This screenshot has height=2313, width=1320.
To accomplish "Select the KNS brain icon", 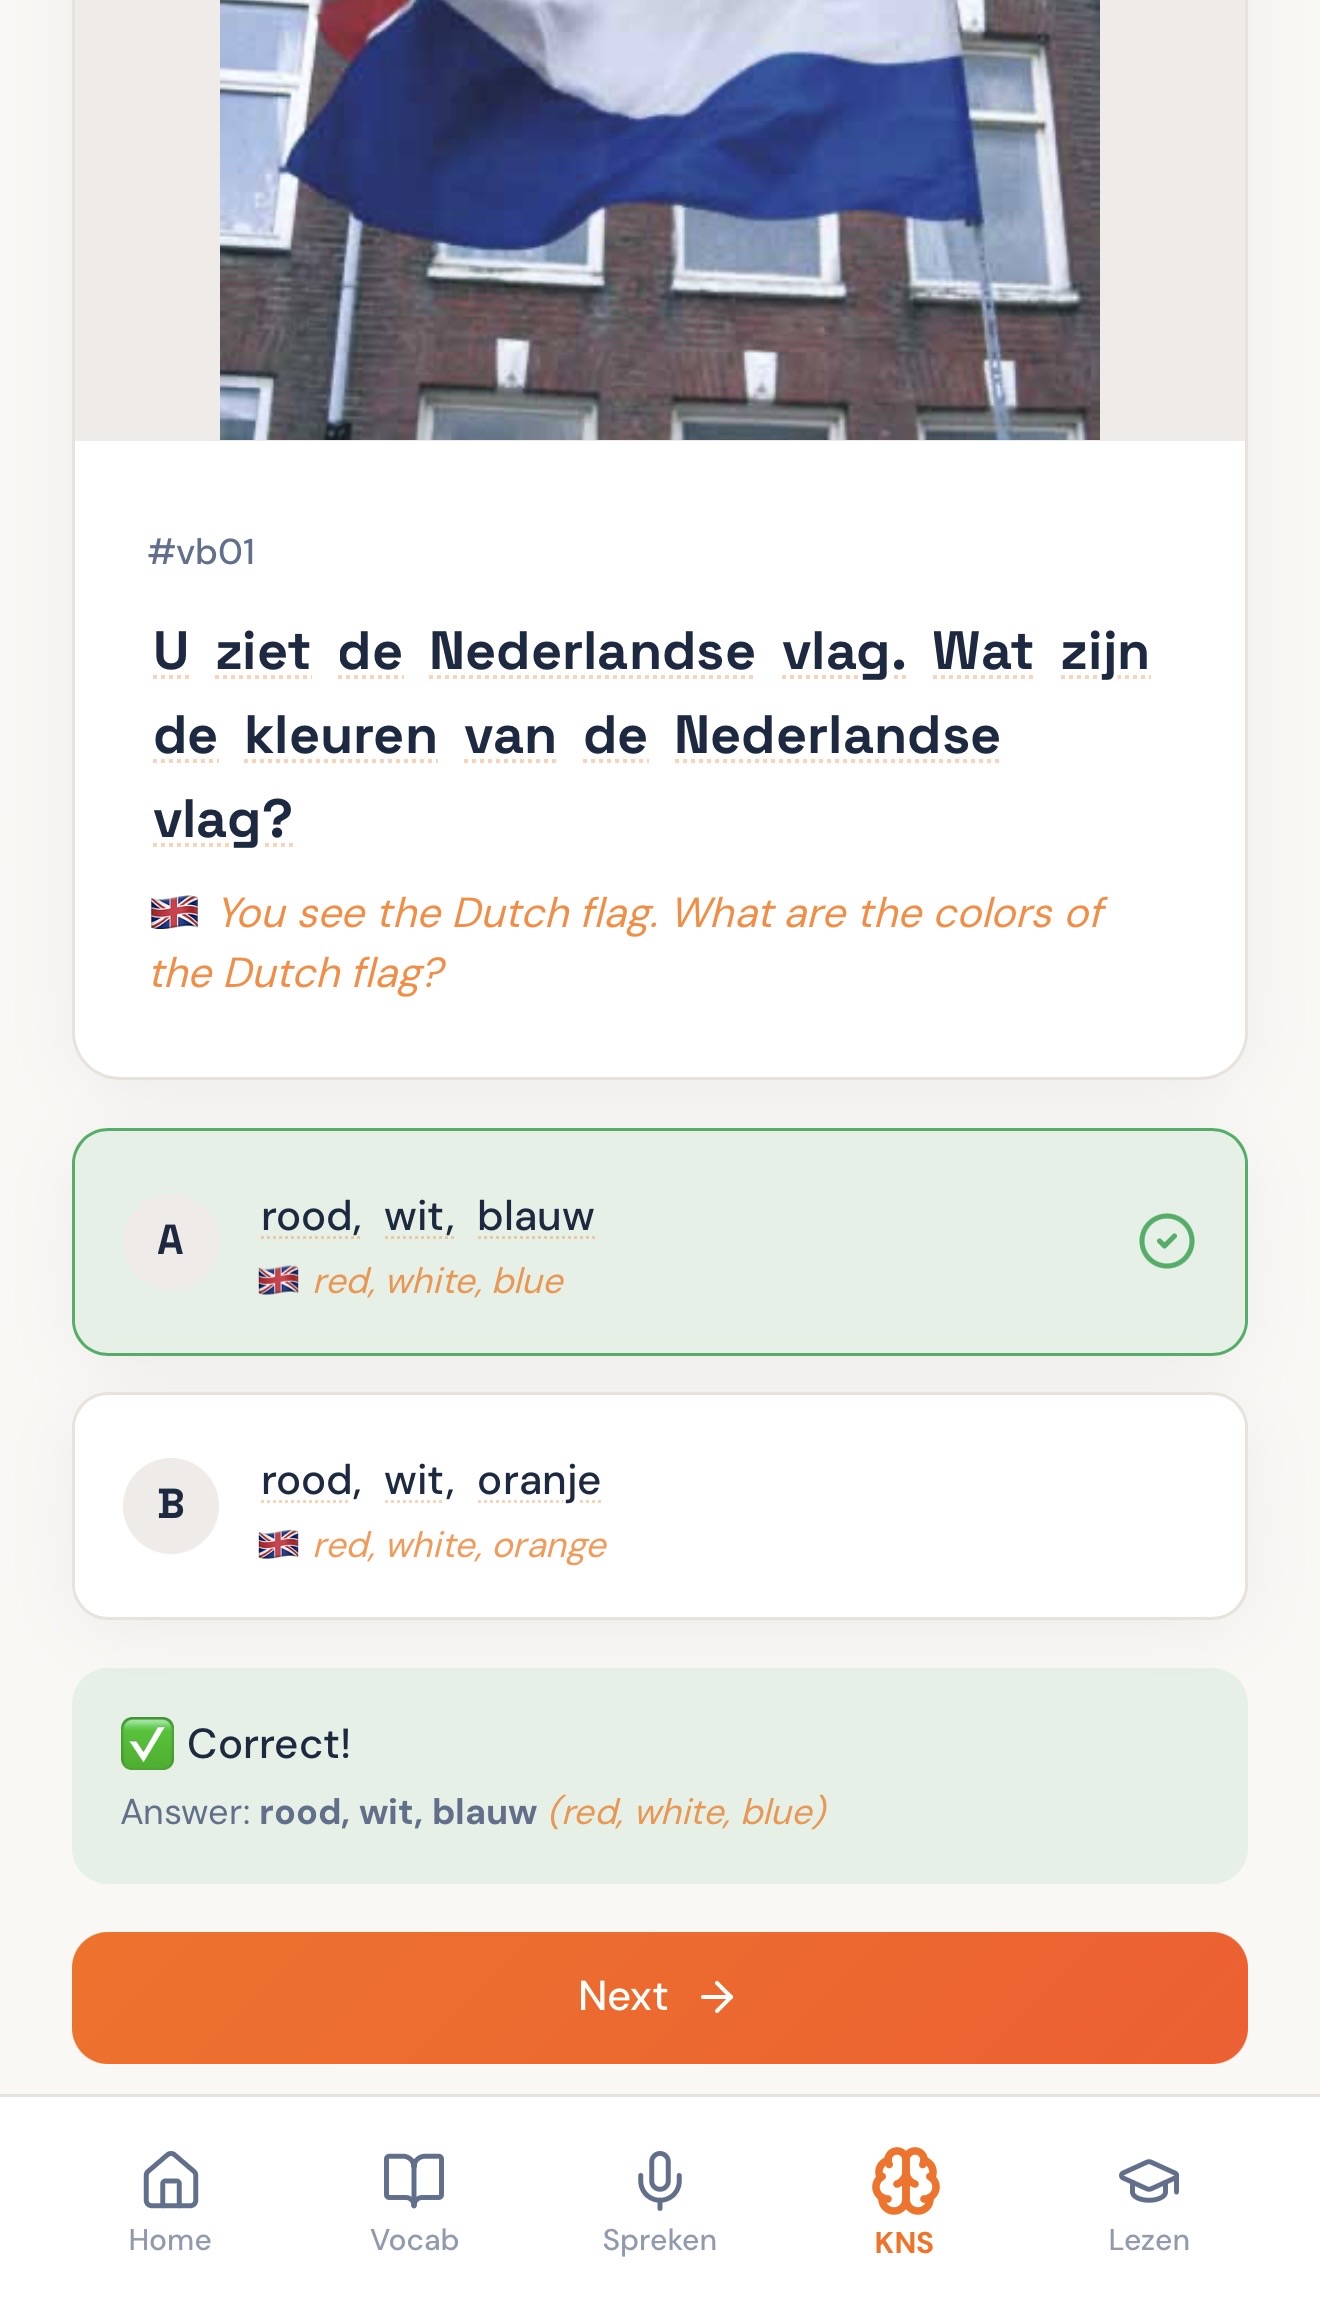I will click(x=904, y=2180).
